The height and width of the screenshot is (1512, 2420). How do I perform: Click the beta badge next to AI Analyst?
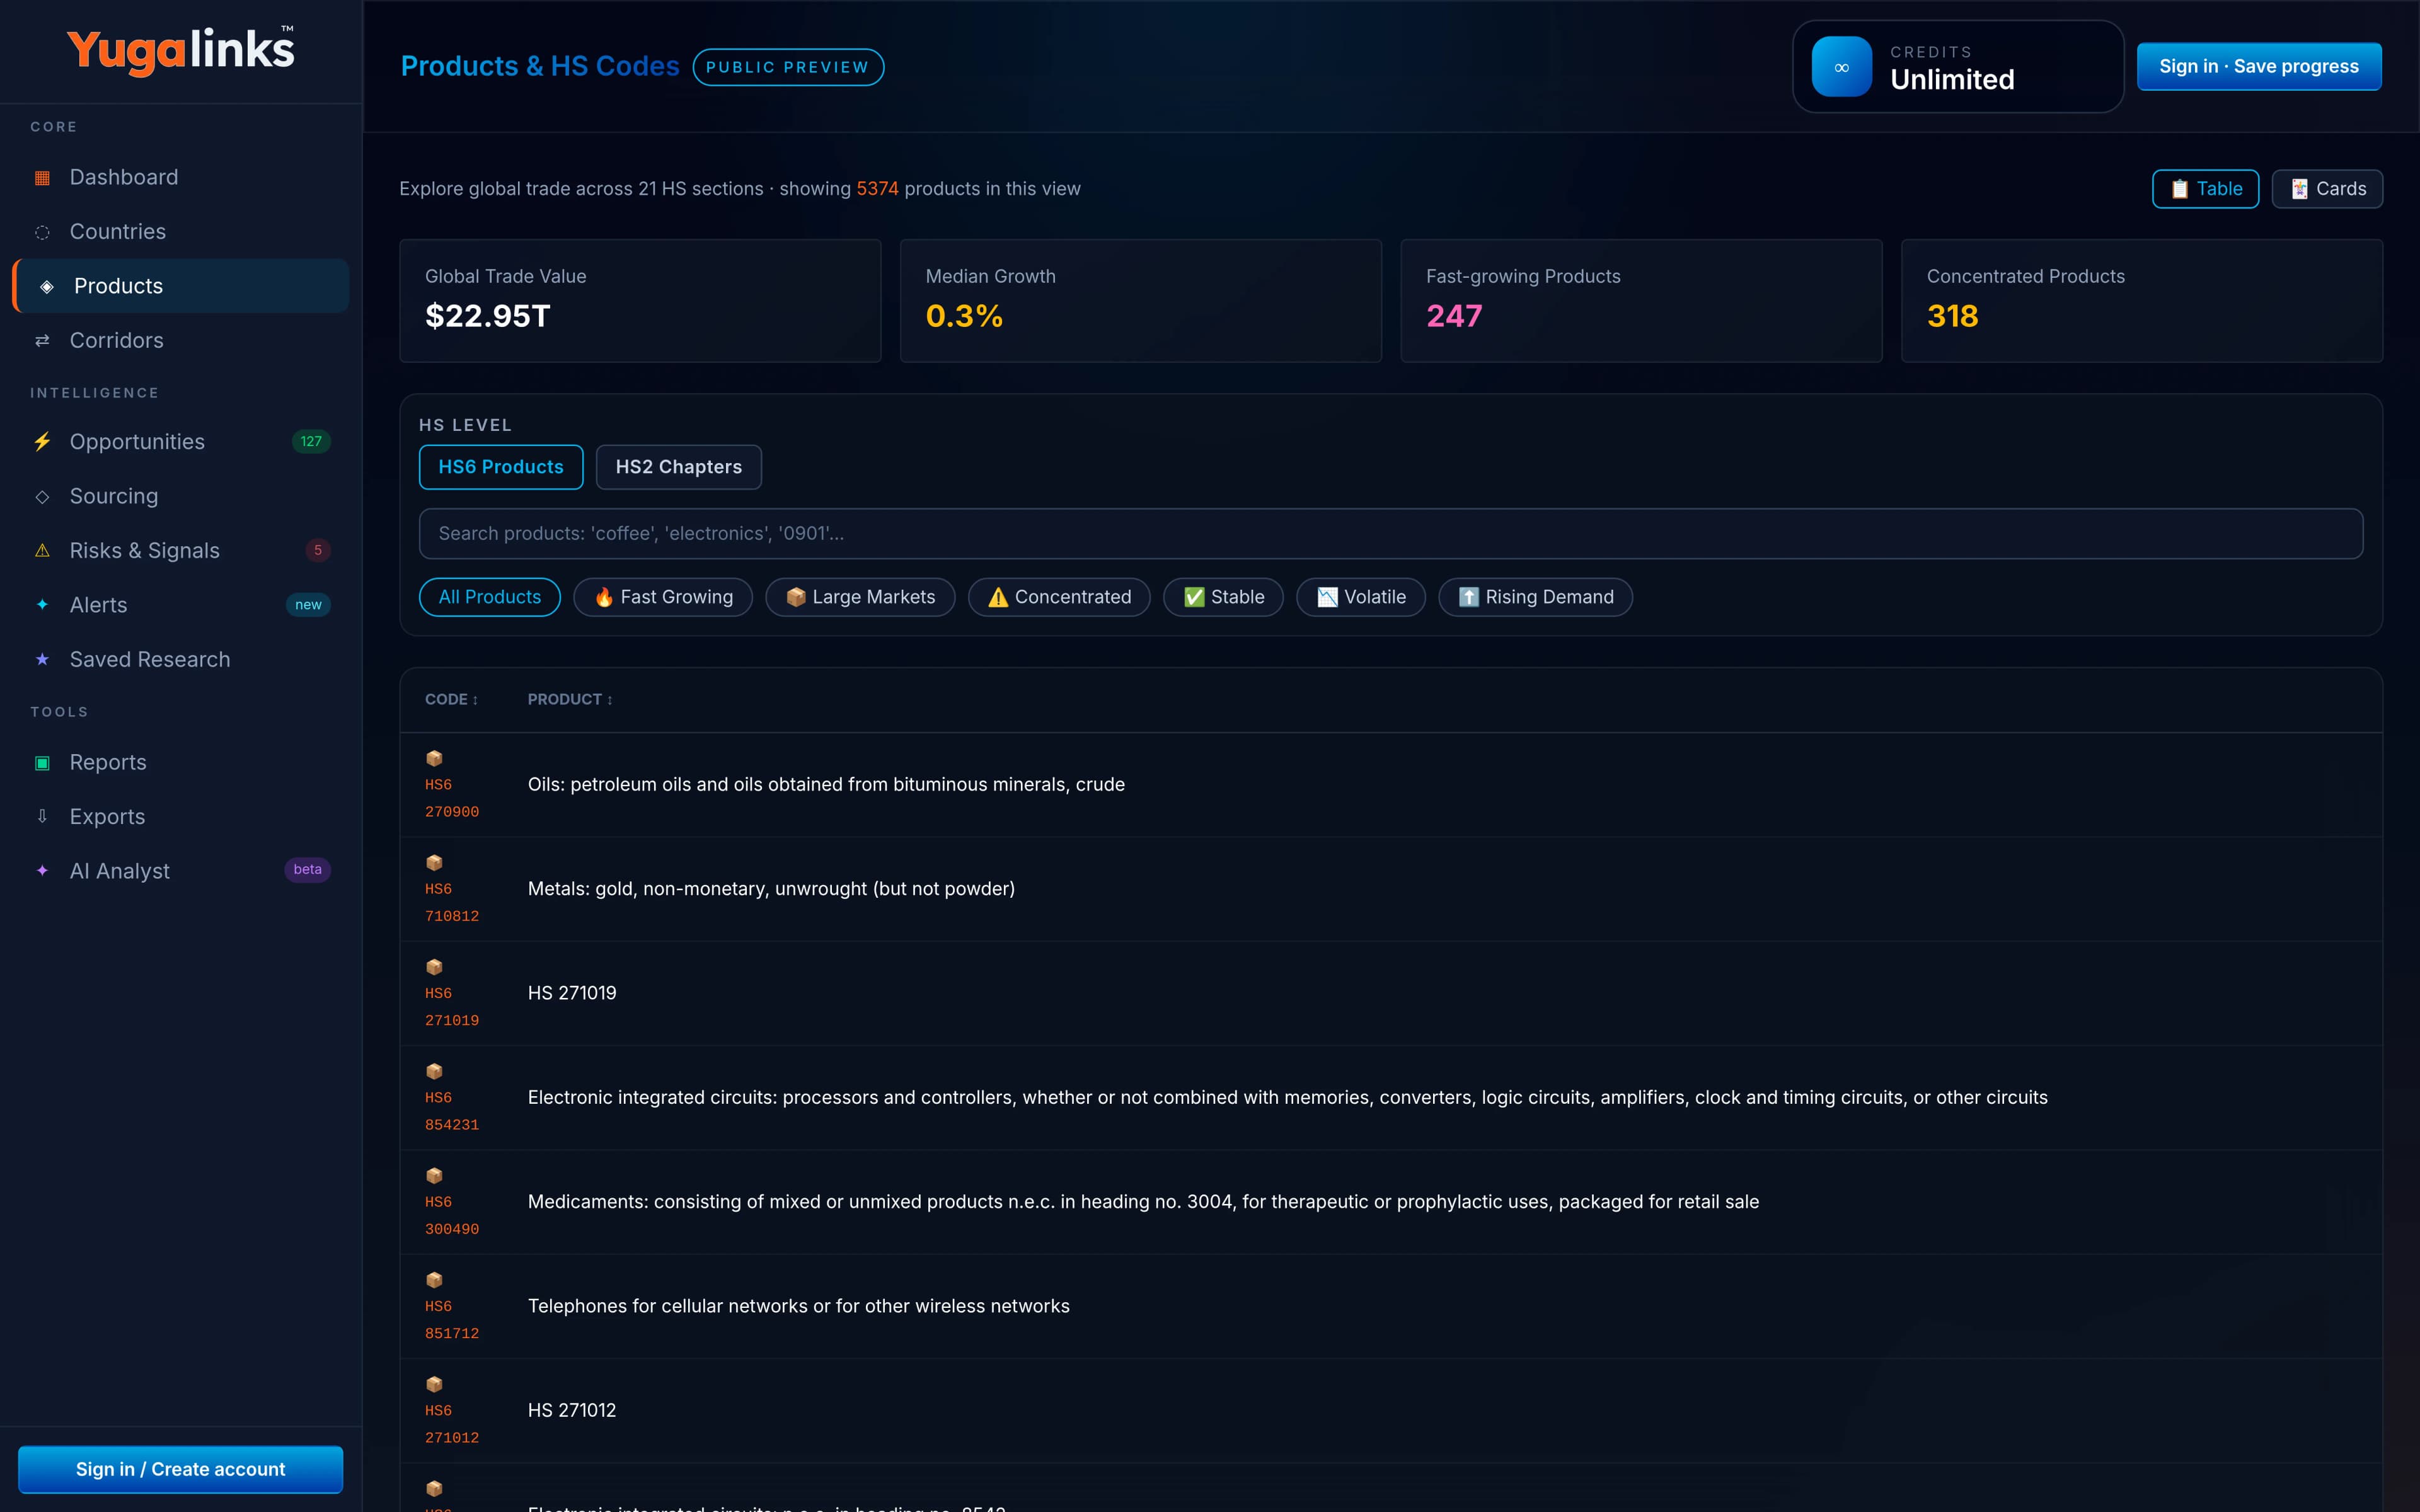(x=307, y=870)
